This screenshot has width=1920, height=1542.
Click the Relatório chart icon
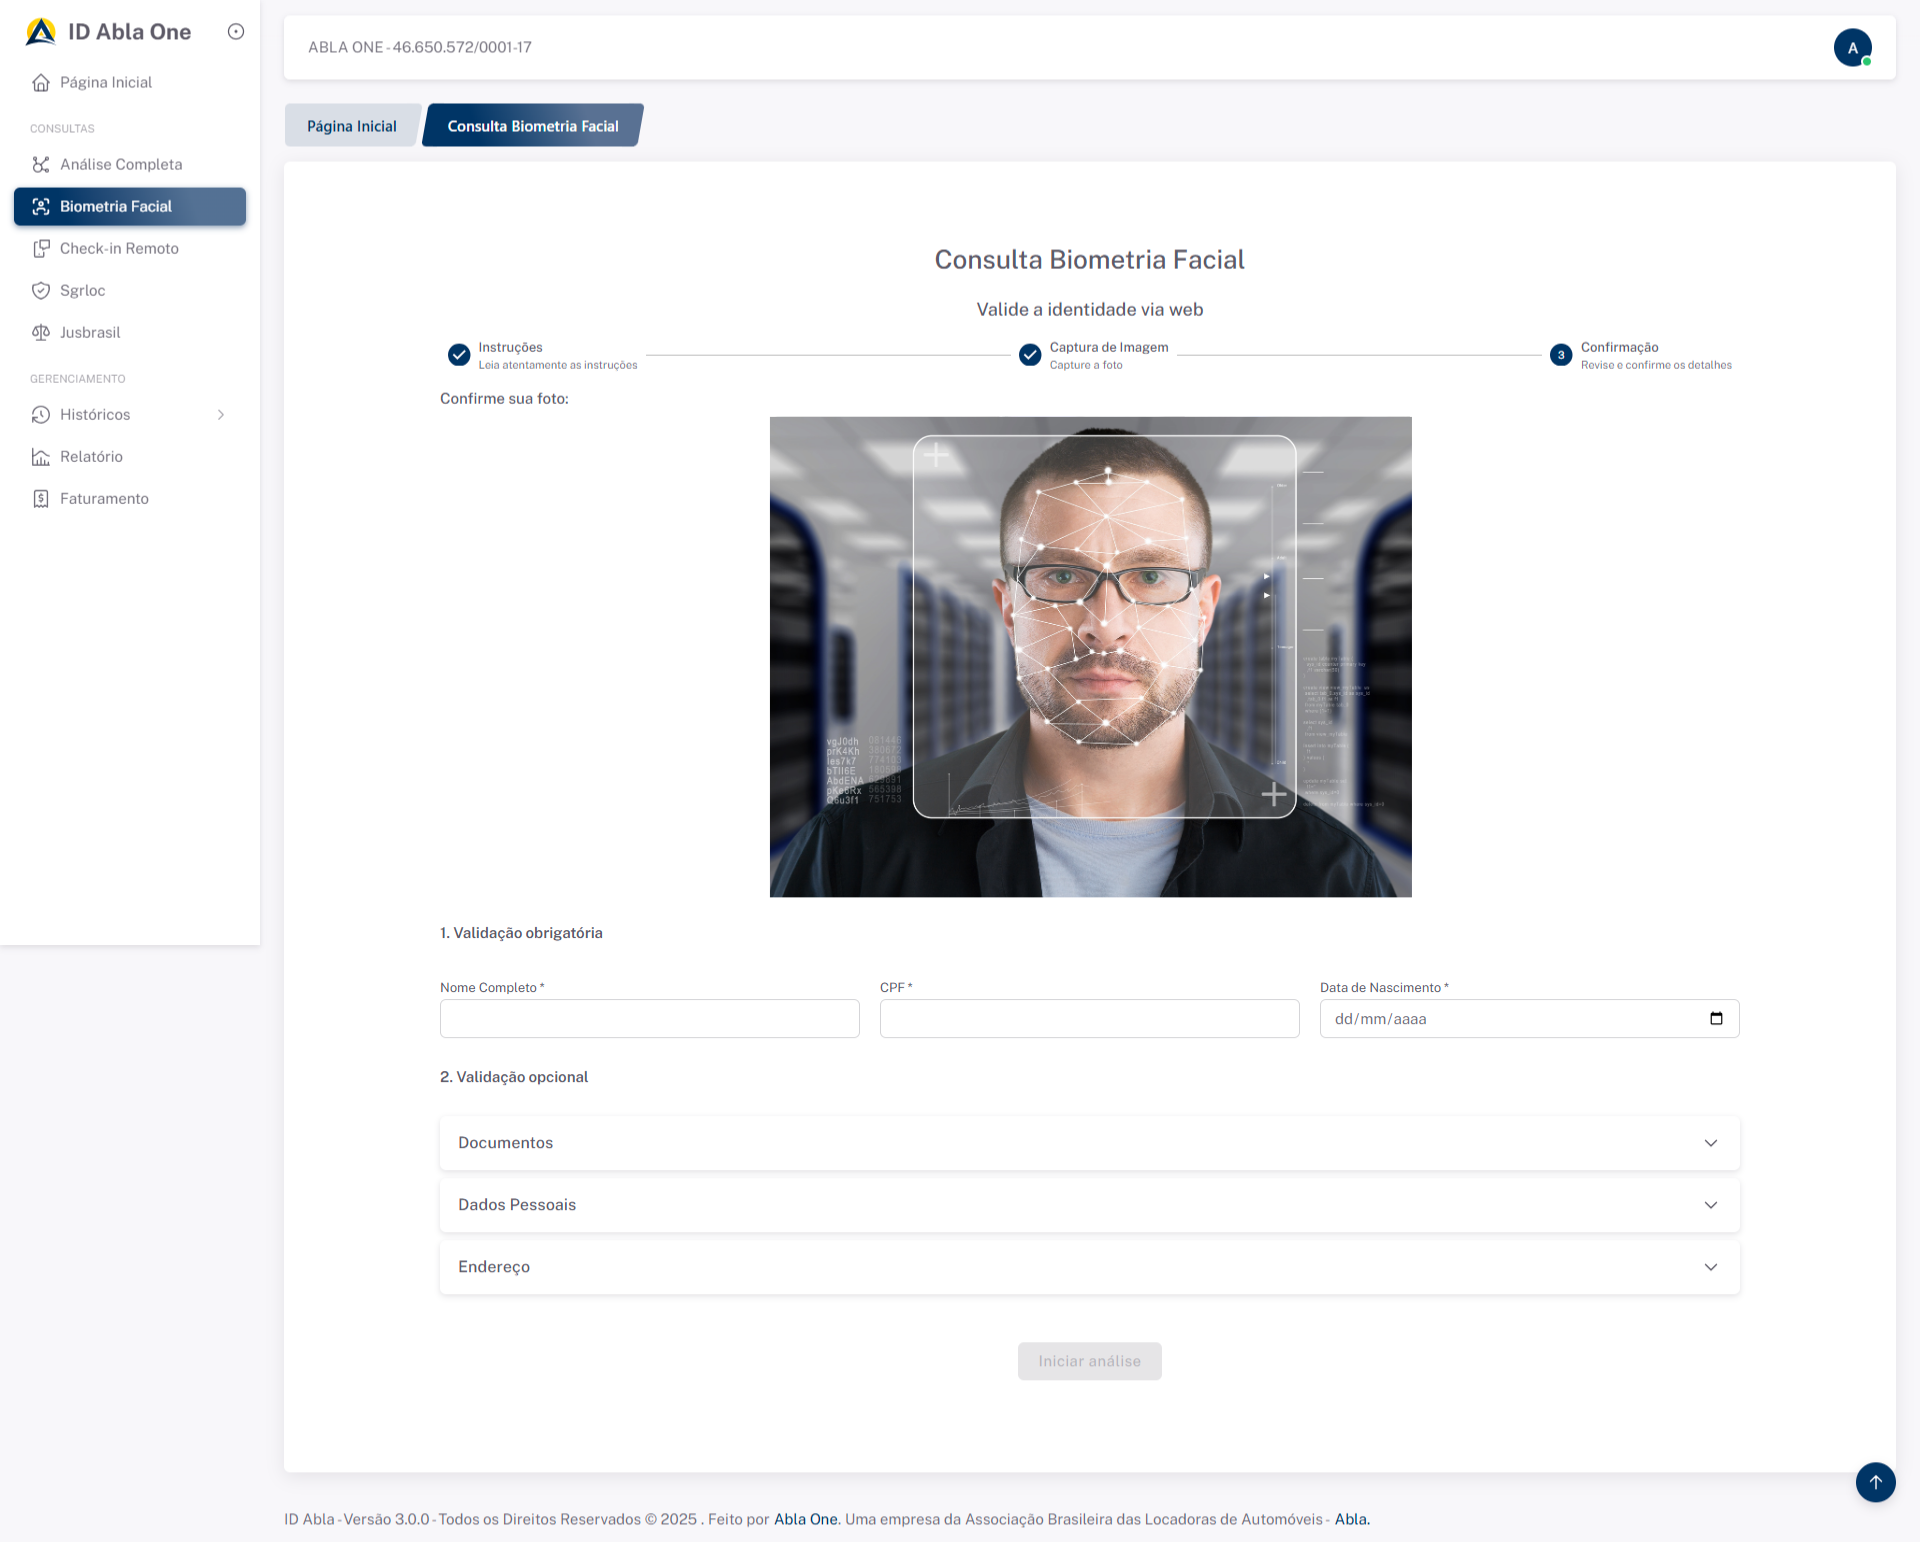click(x=41, y=457)
